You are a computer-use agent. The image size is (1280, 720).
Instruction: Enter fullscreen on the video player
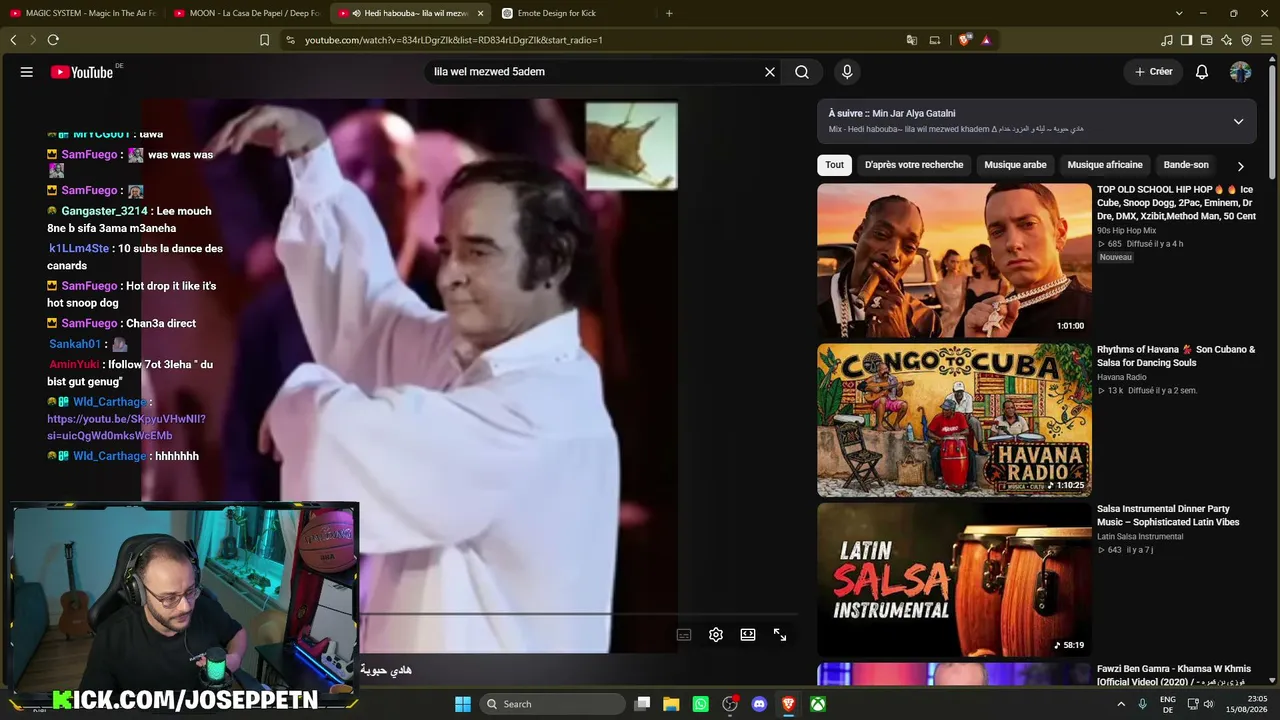[780, 635]
